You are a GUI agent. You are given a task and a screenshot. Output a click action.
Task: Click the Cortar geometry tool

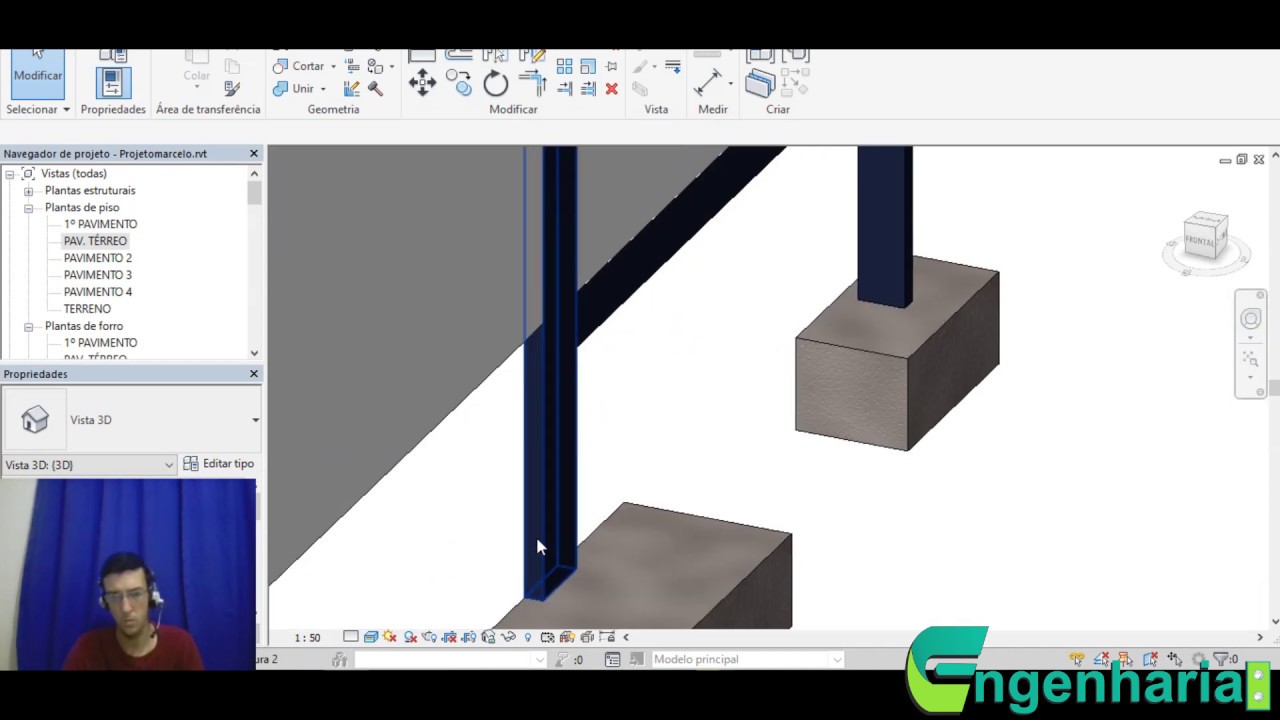pos(298,66)
